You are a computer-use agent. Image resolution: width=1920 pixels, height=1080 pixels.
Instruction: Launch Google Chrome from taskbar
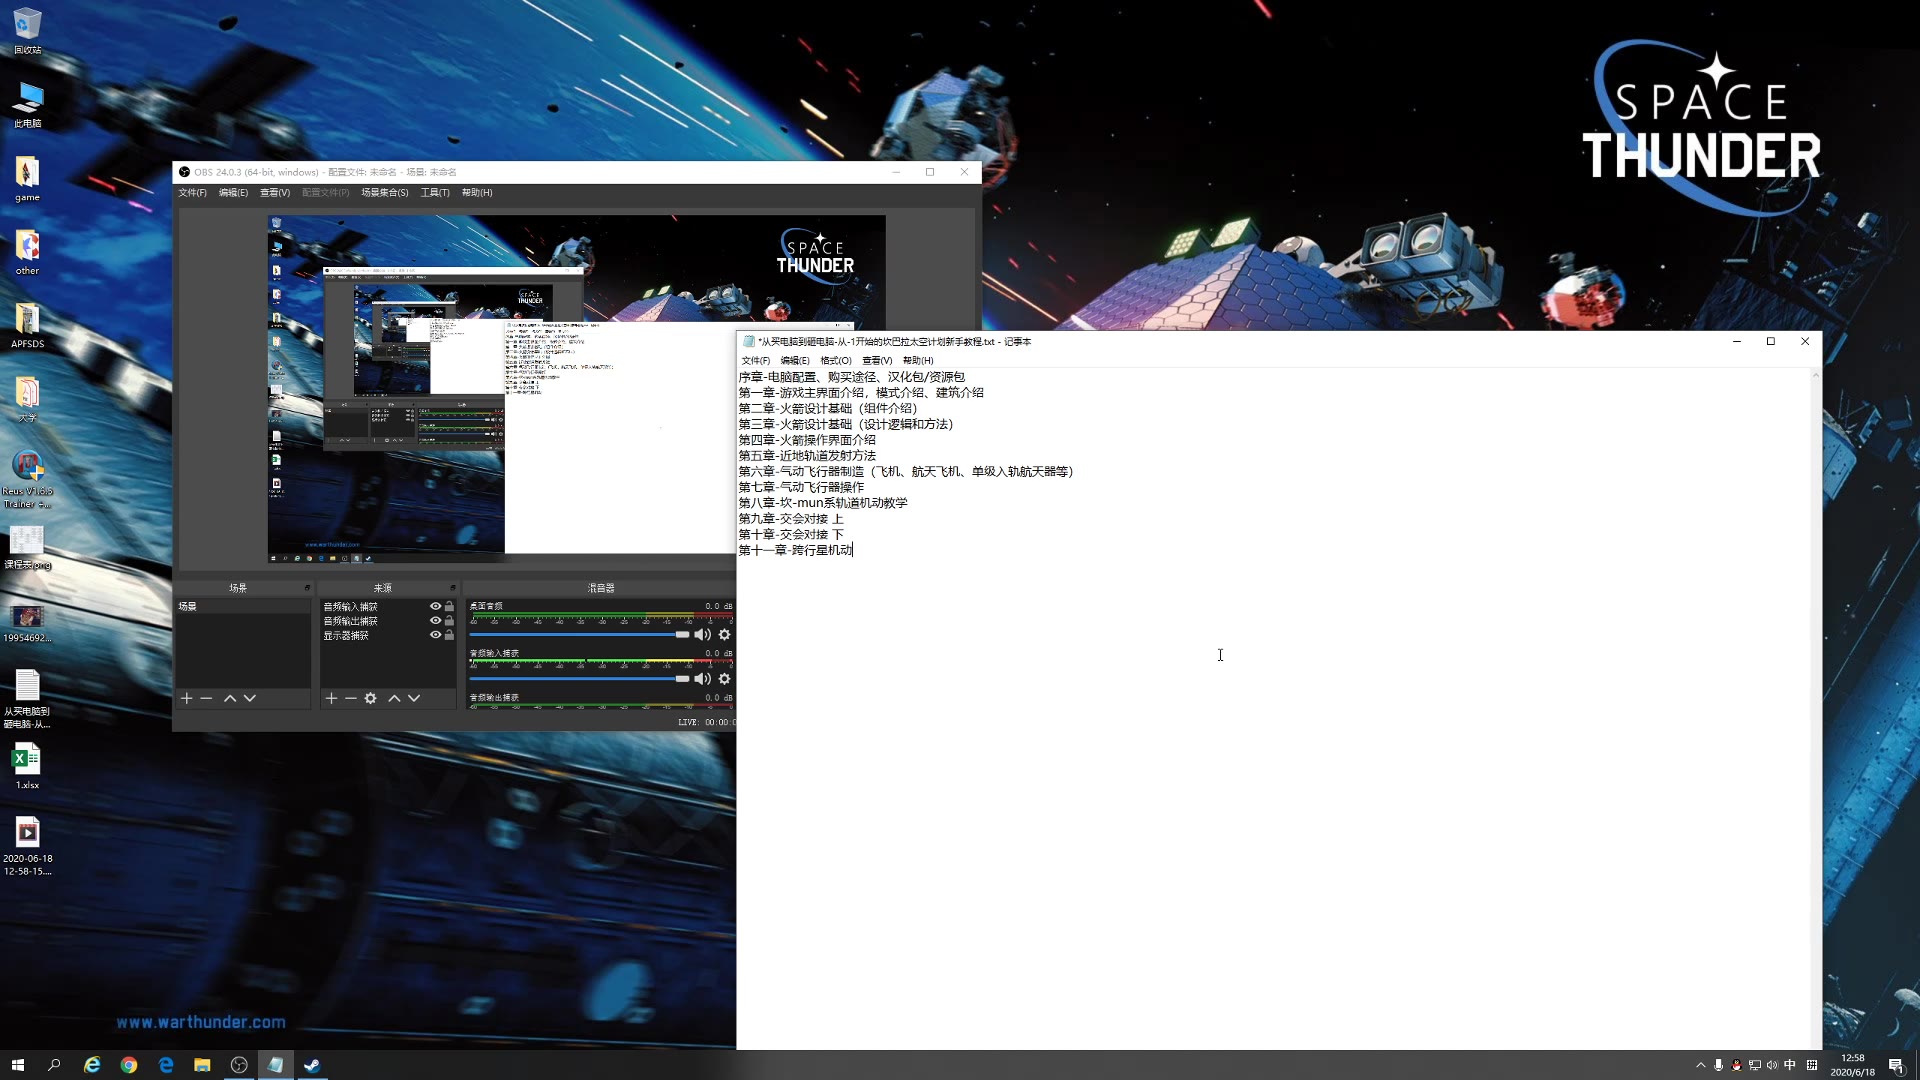pos(129,1065)
